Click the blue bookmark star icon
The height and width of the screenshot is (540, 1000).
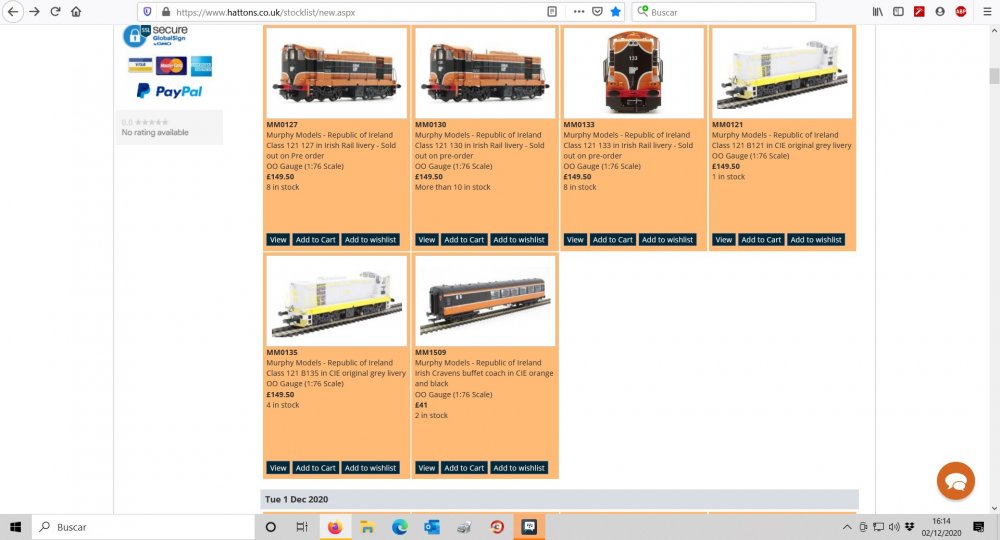click(x=615, y=12)
